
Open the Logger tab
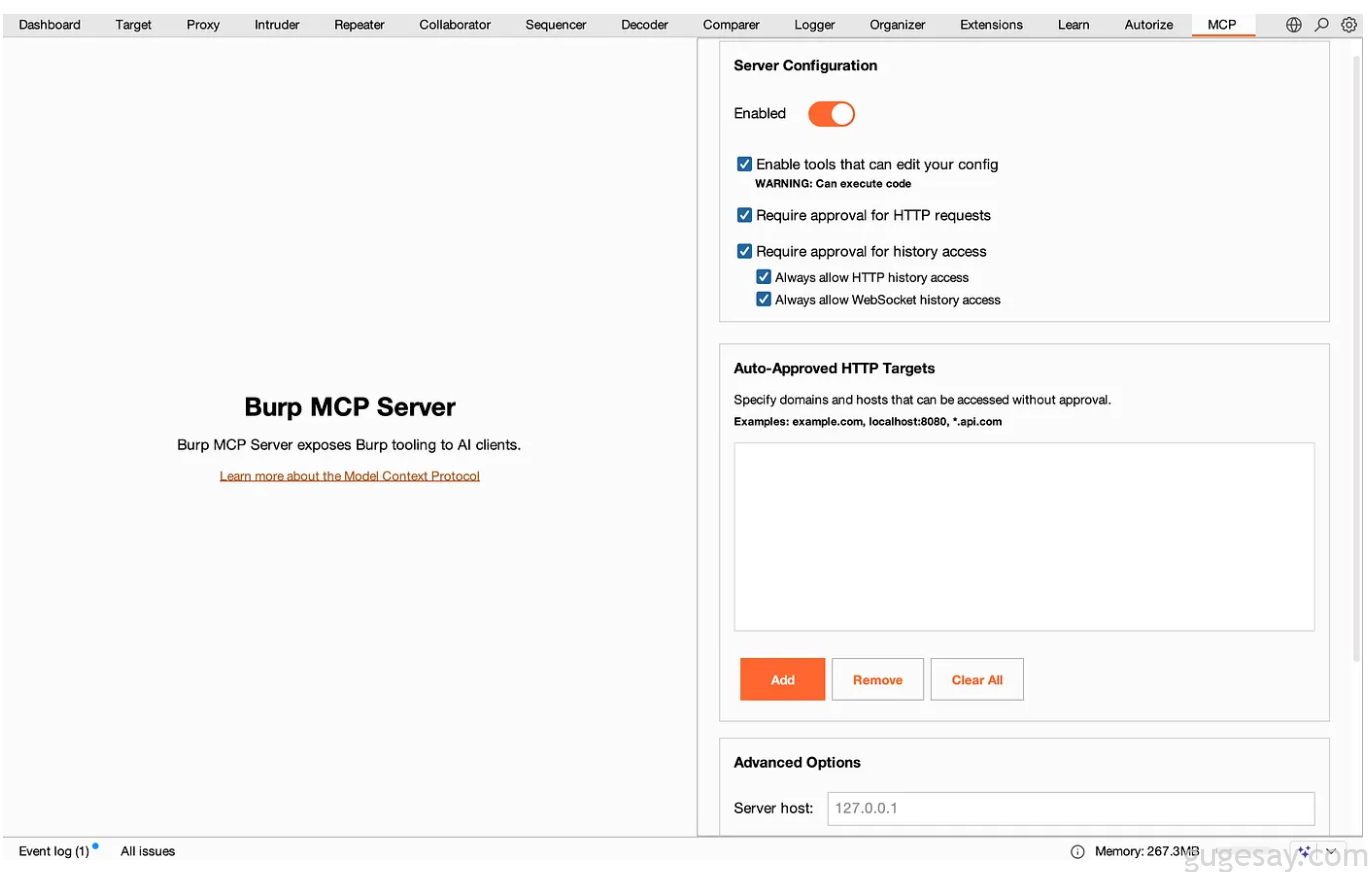click(815, 25)
